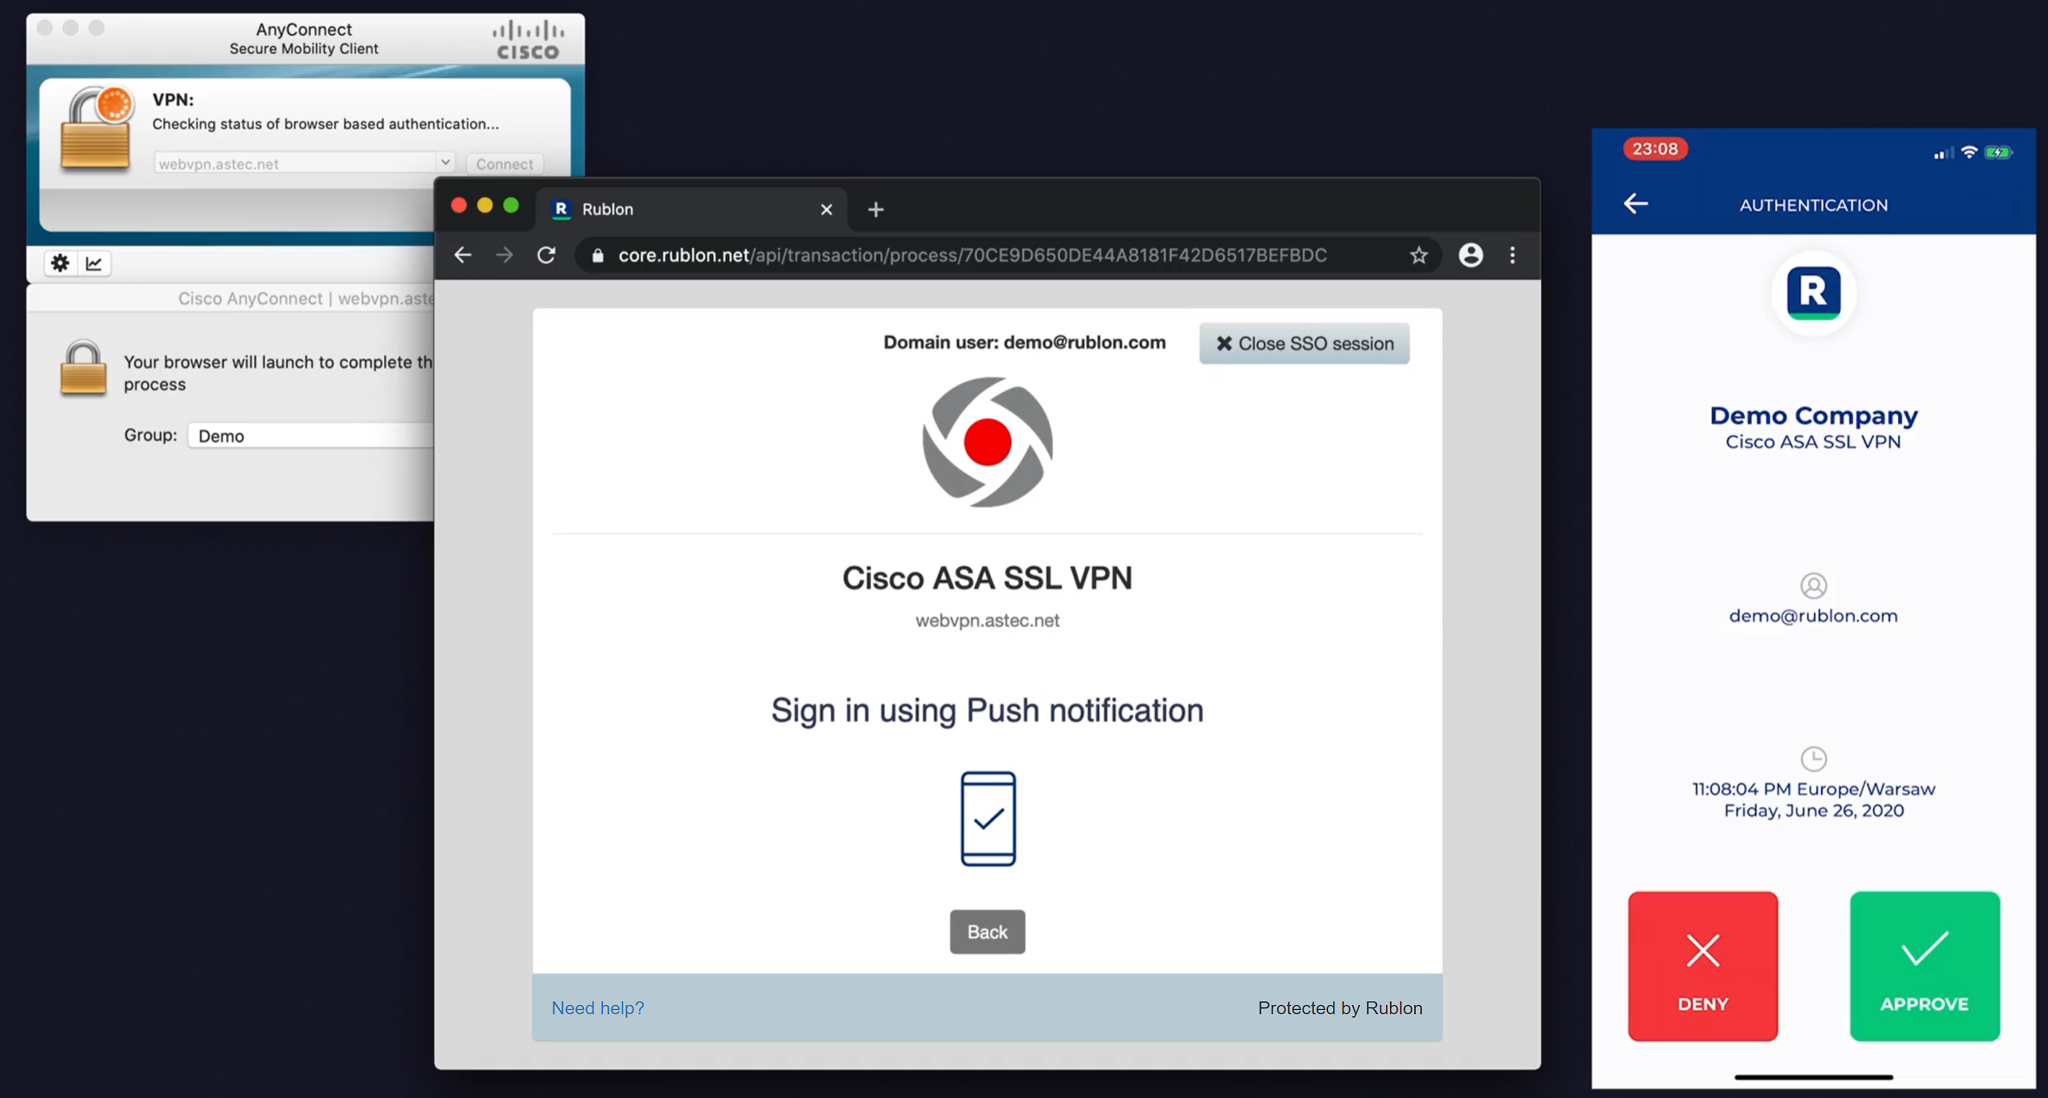Screen dimensions: 2048x1098
Task: Open the Need help? link
Action: 598,1008
